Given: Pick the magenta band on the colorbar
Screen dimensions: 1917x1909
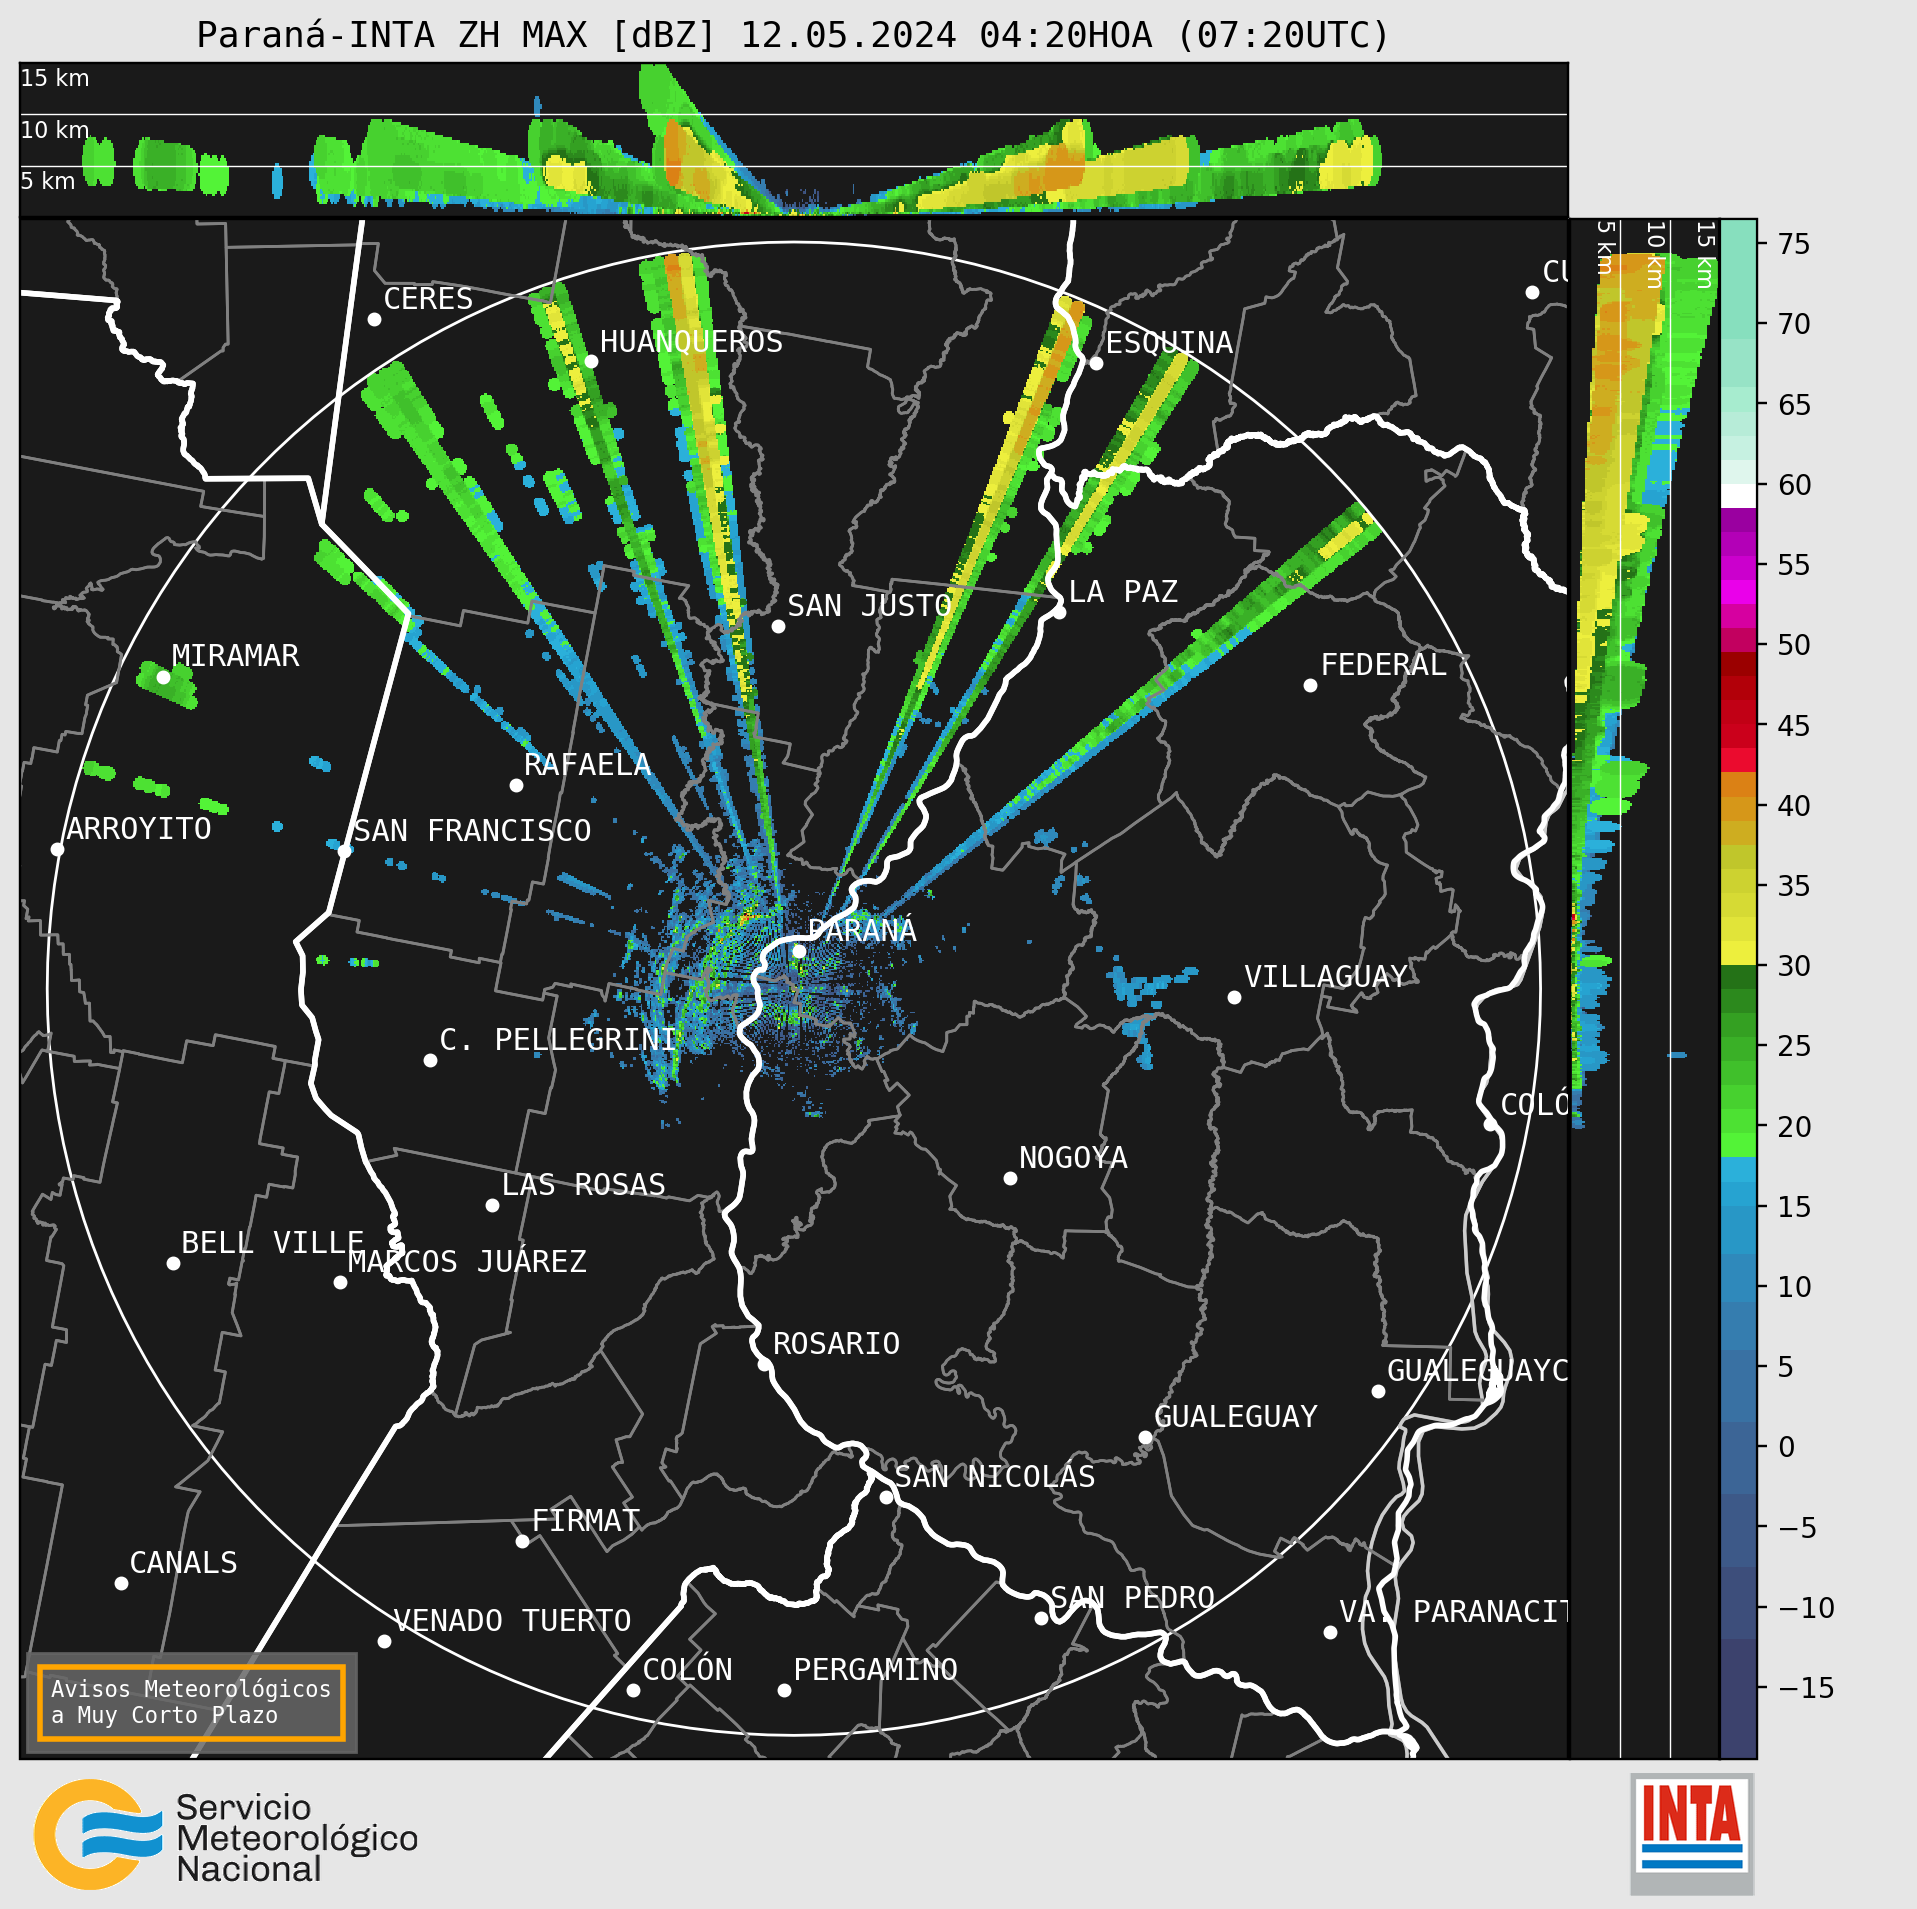Looking at the screenshot, I should click(x=1738, y=590).
